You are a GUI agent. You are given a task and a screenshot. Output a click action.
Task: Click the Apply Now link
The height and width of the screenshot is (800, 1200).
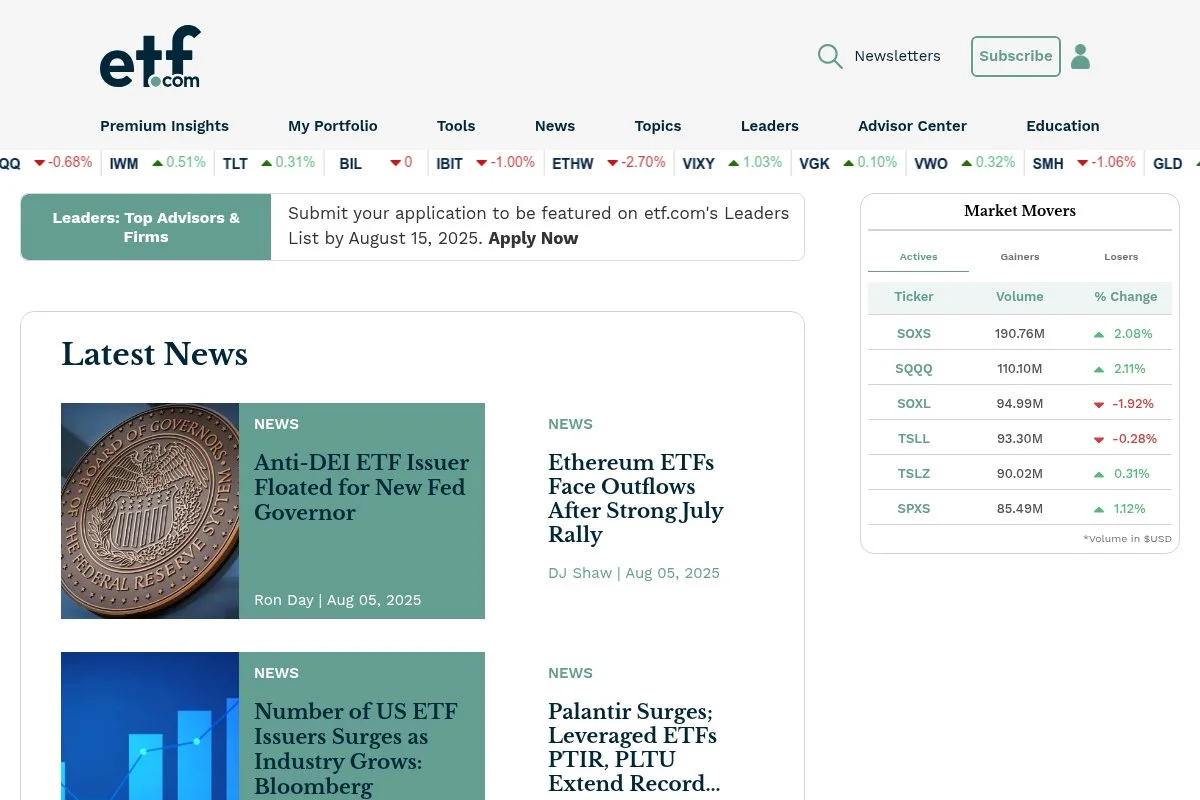[x=533, y=238]
